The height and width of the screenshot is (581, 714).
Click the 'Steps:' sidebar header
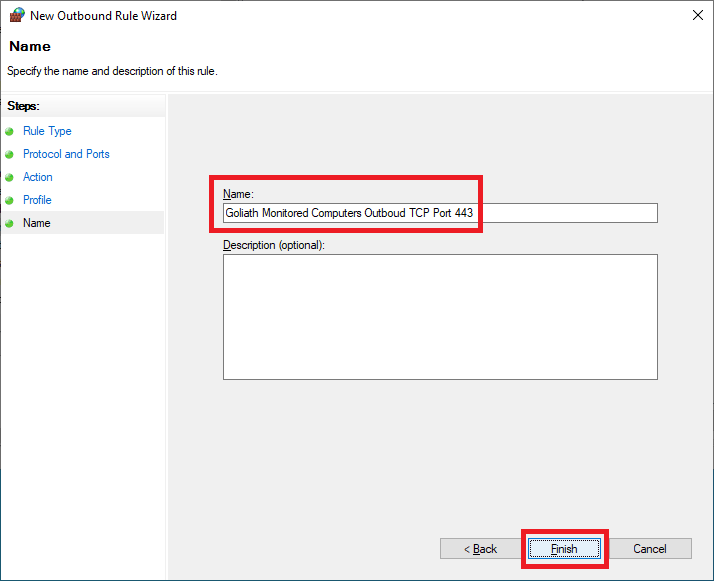coord(22,105)
